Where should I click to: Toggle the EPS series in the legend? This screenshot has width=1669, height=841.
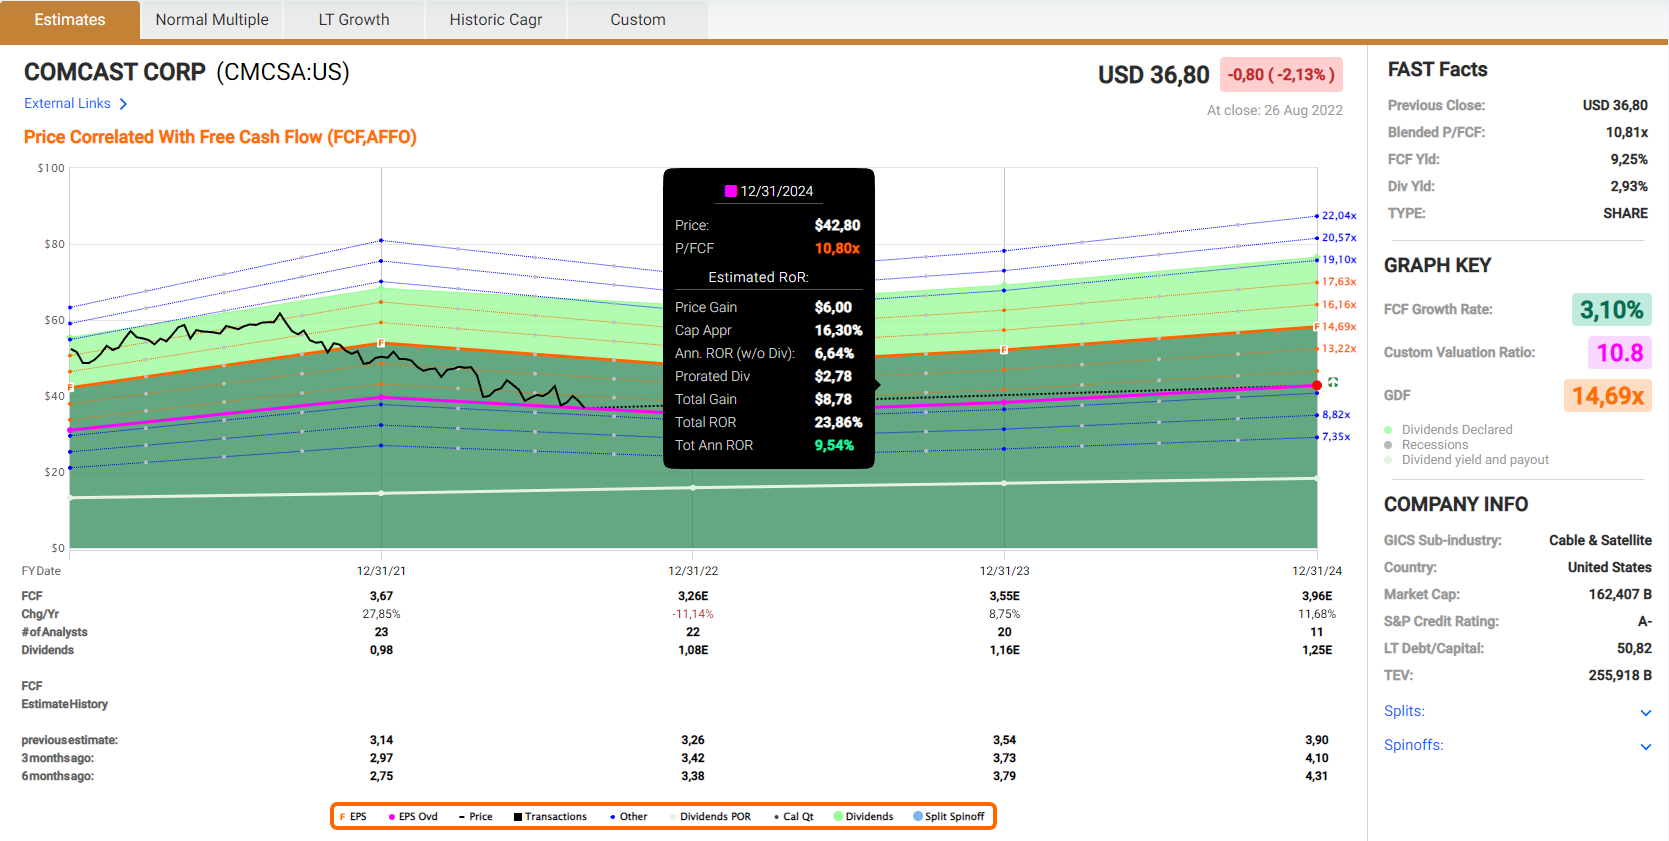pyautogui.click(x=353, y=817)
